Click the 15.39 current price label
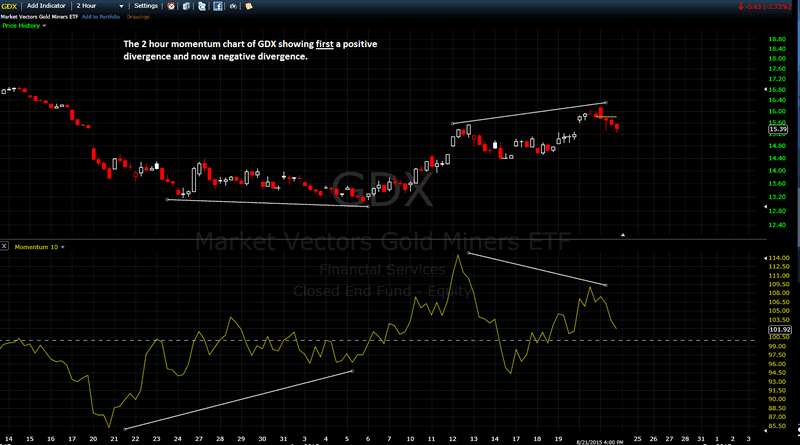Image resolution: width=800 pixels, height=445 pixels. coord(778,130)
